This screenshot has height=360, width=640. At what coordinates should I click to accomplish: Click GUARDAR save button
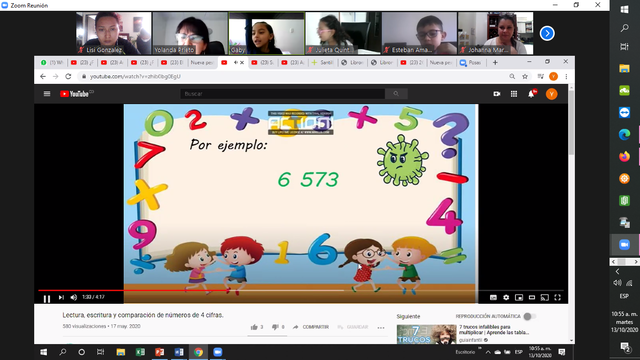pyautogui.click(x=353, y=327)
